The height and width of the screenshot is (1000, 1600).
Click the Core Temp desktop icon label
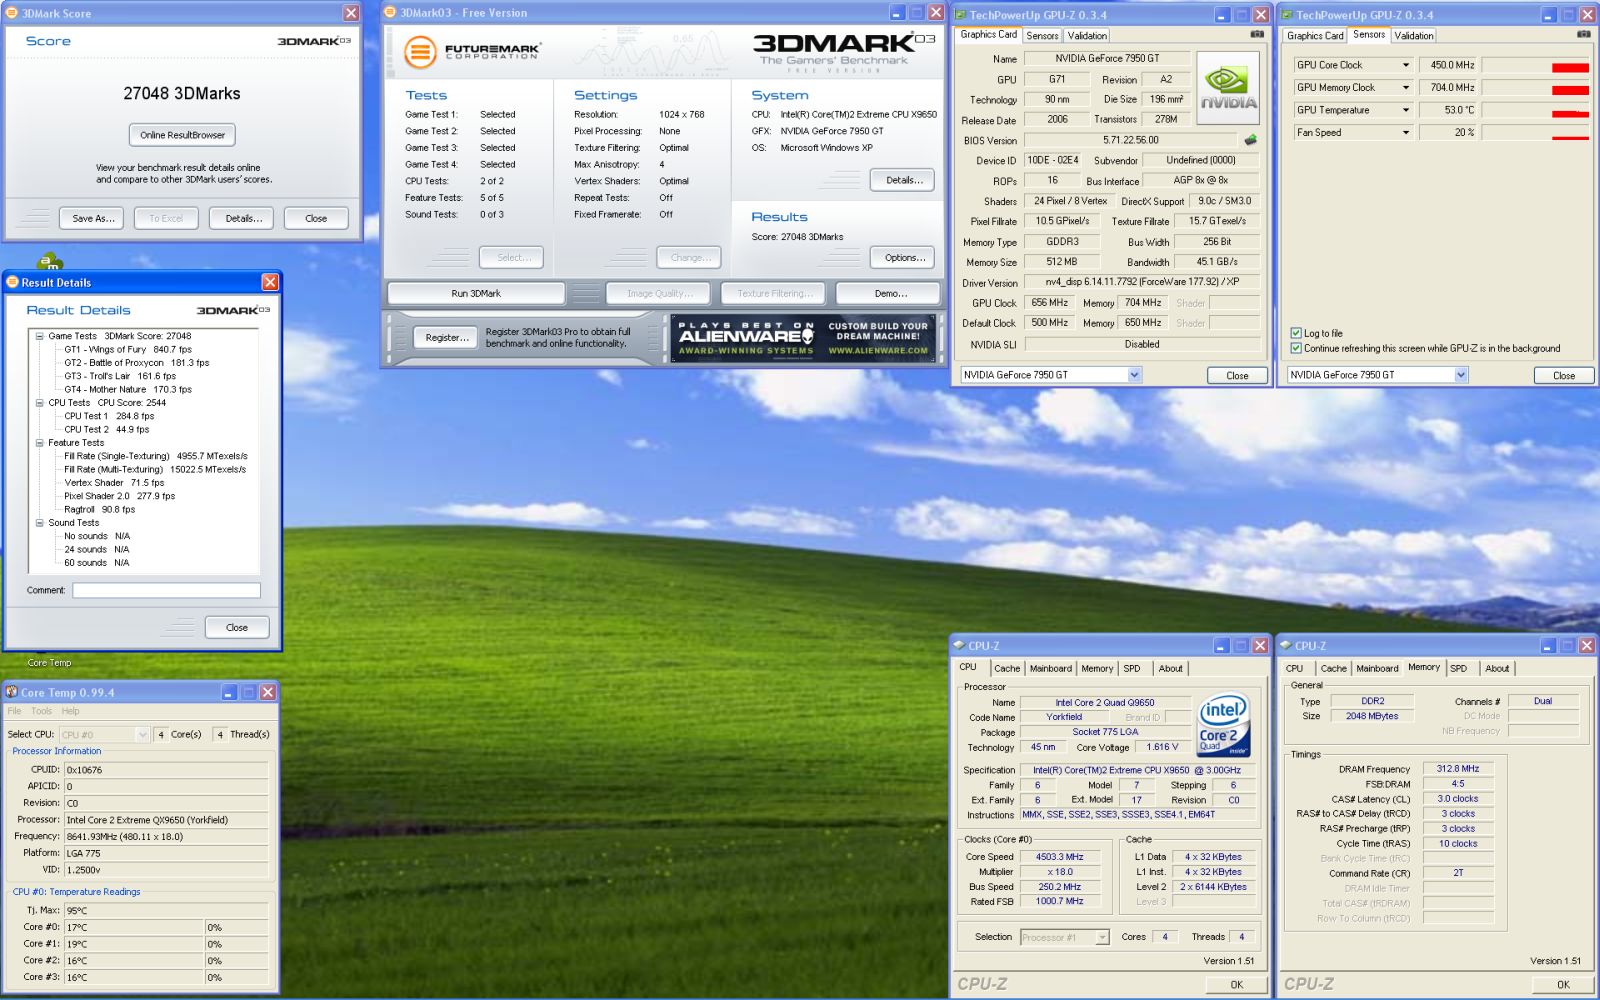pos(49,663)
